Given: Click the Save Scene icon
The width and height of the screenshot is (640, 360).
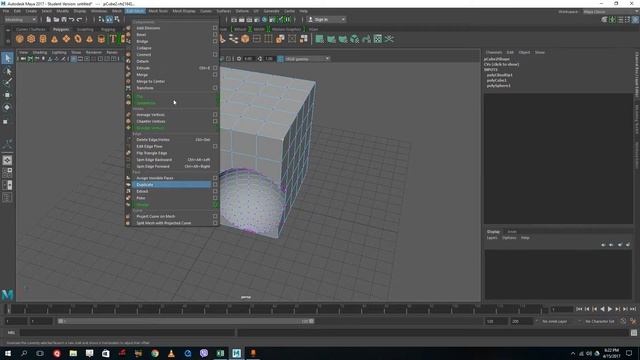Looking at the screenshot, I should point(64,20).
